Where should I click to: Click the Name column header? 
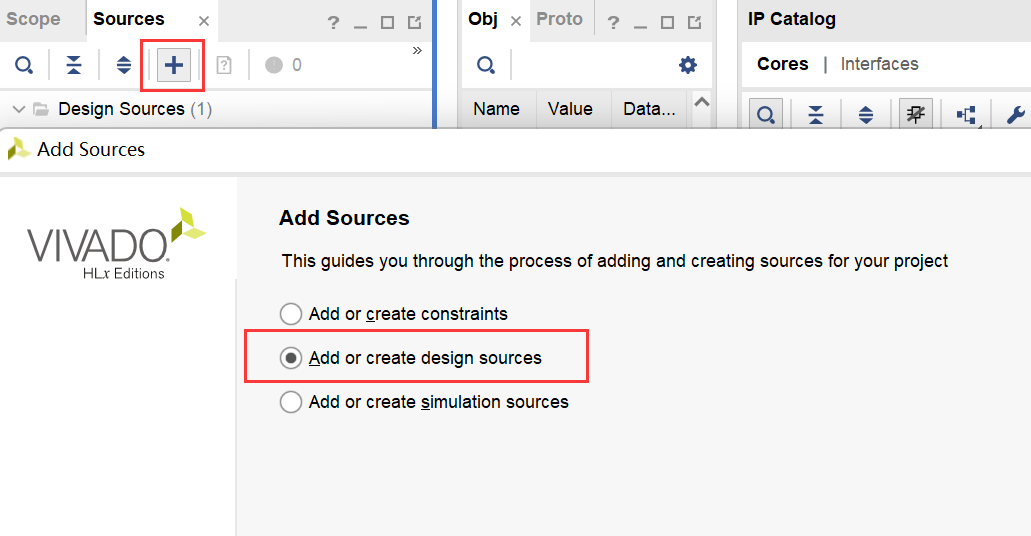497,109
